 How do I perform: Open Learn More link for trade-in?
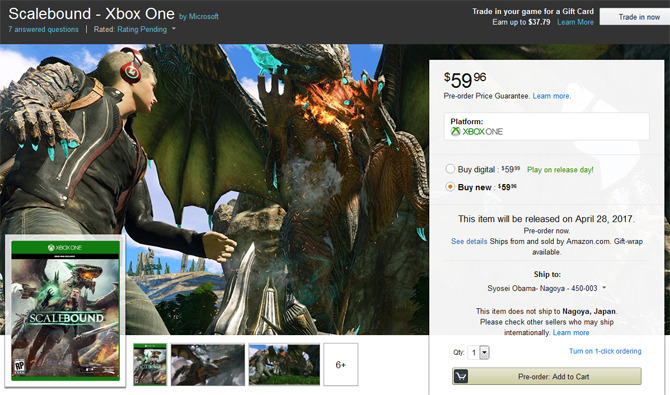[575, 22]
